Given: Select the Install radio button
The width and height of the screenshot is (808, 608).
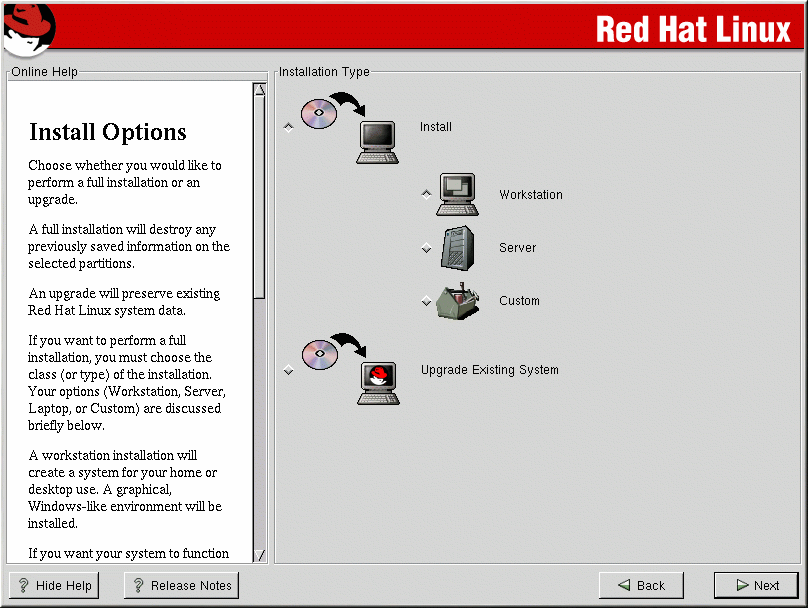Looking at the screenshot, I should [289, 127].
